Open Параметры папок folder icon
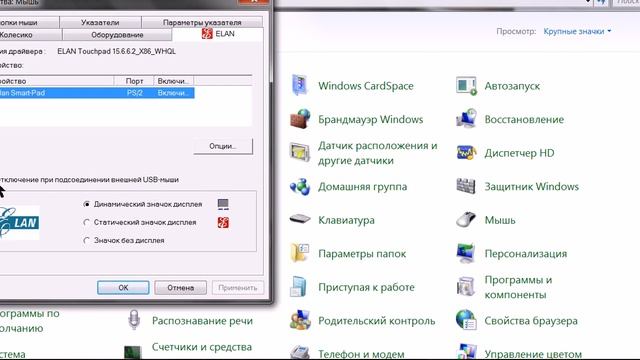The height and width of the screenshot is (360, 640). click(300, 253)
